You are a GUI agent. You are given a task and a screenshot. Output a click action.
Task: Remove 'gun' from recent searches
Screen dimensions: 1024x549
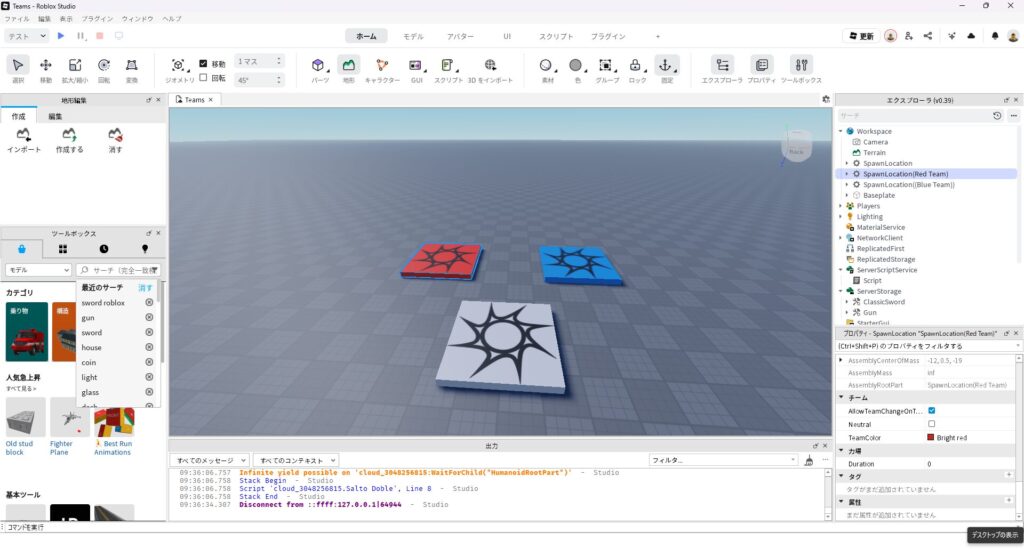(x=149, y=317)
